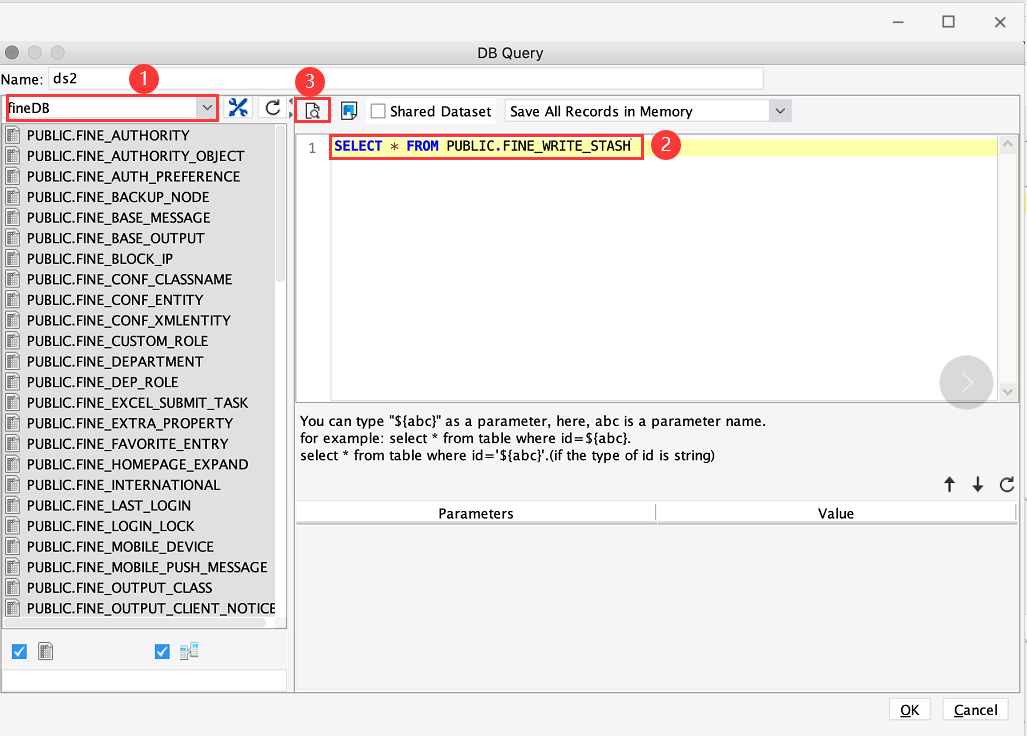Image resolution: width=1027 pixels, height=736 pixels.
Task: Click the view icon beside right bottom checkbox
Action: click(x=189, y=651)
